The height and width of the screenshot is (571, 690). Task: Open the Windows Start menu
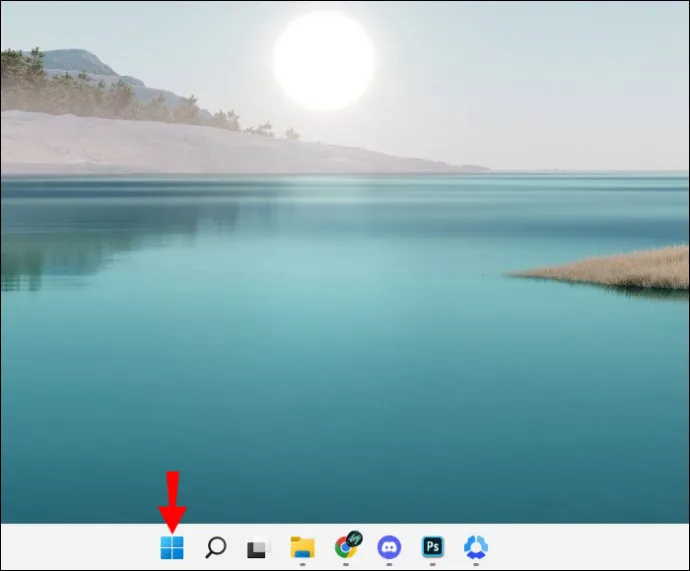[172, 547]
